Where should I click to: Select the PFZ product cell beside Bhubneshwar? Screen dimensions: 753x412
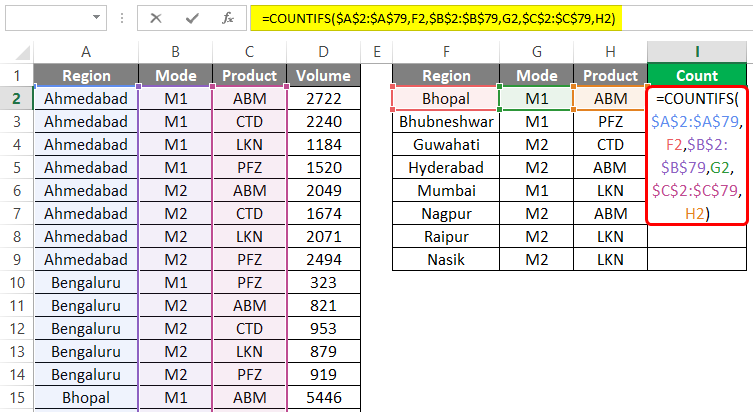(x=610, y=121)
